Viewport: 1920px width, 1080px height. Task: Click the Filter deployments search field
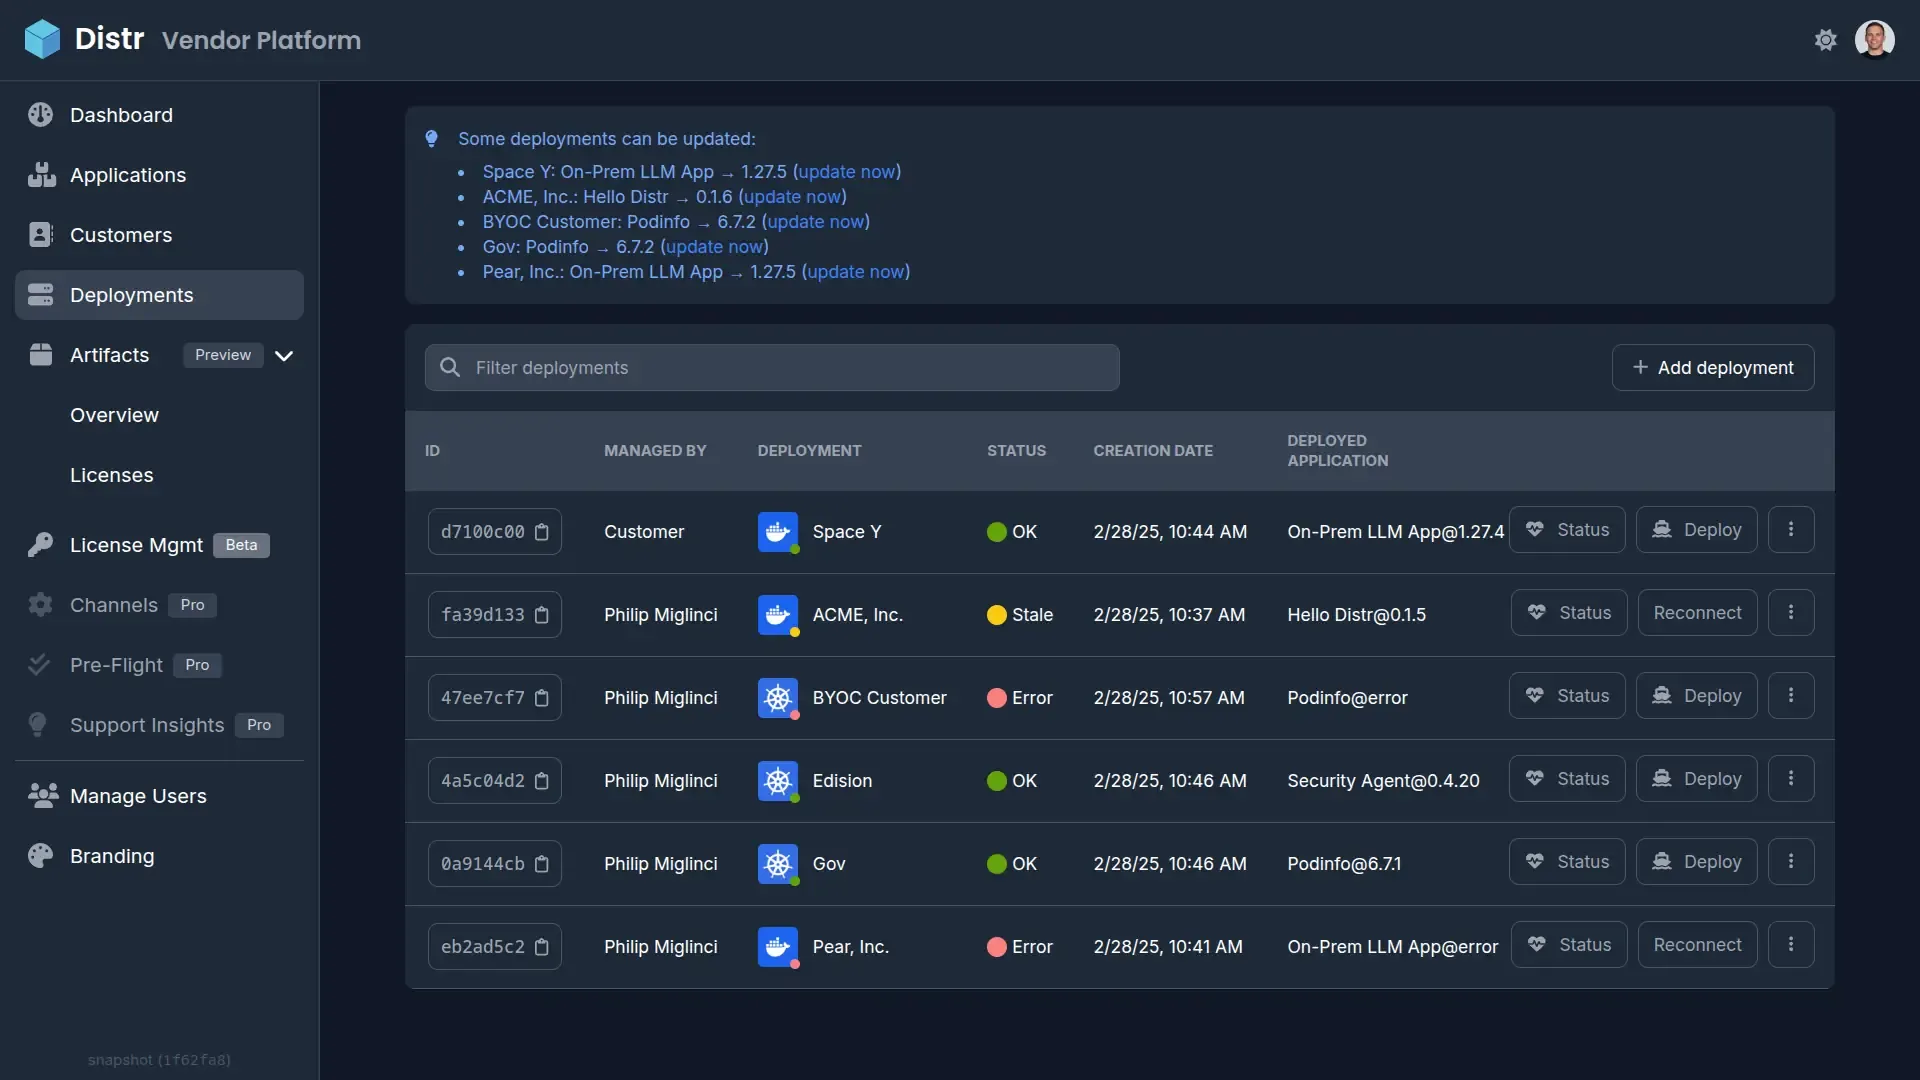[x=772, y=367]
